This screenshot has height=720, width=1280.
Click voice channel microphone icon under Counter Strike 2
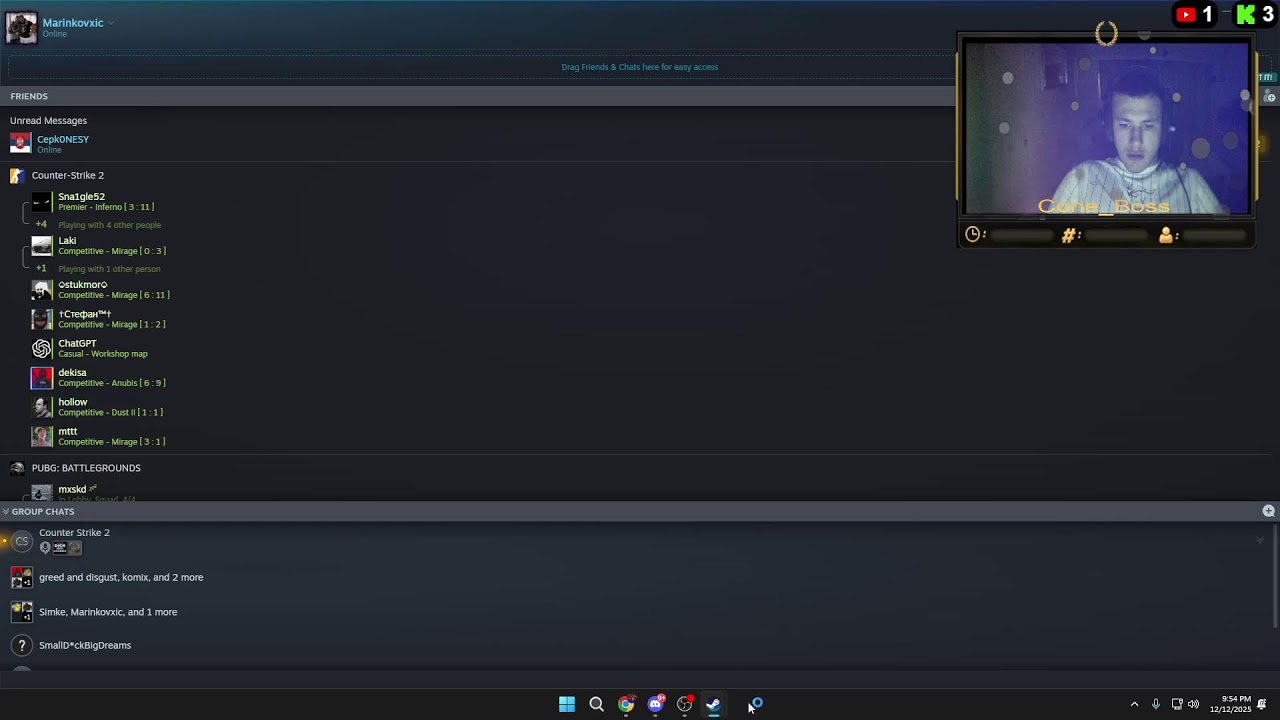45,548
